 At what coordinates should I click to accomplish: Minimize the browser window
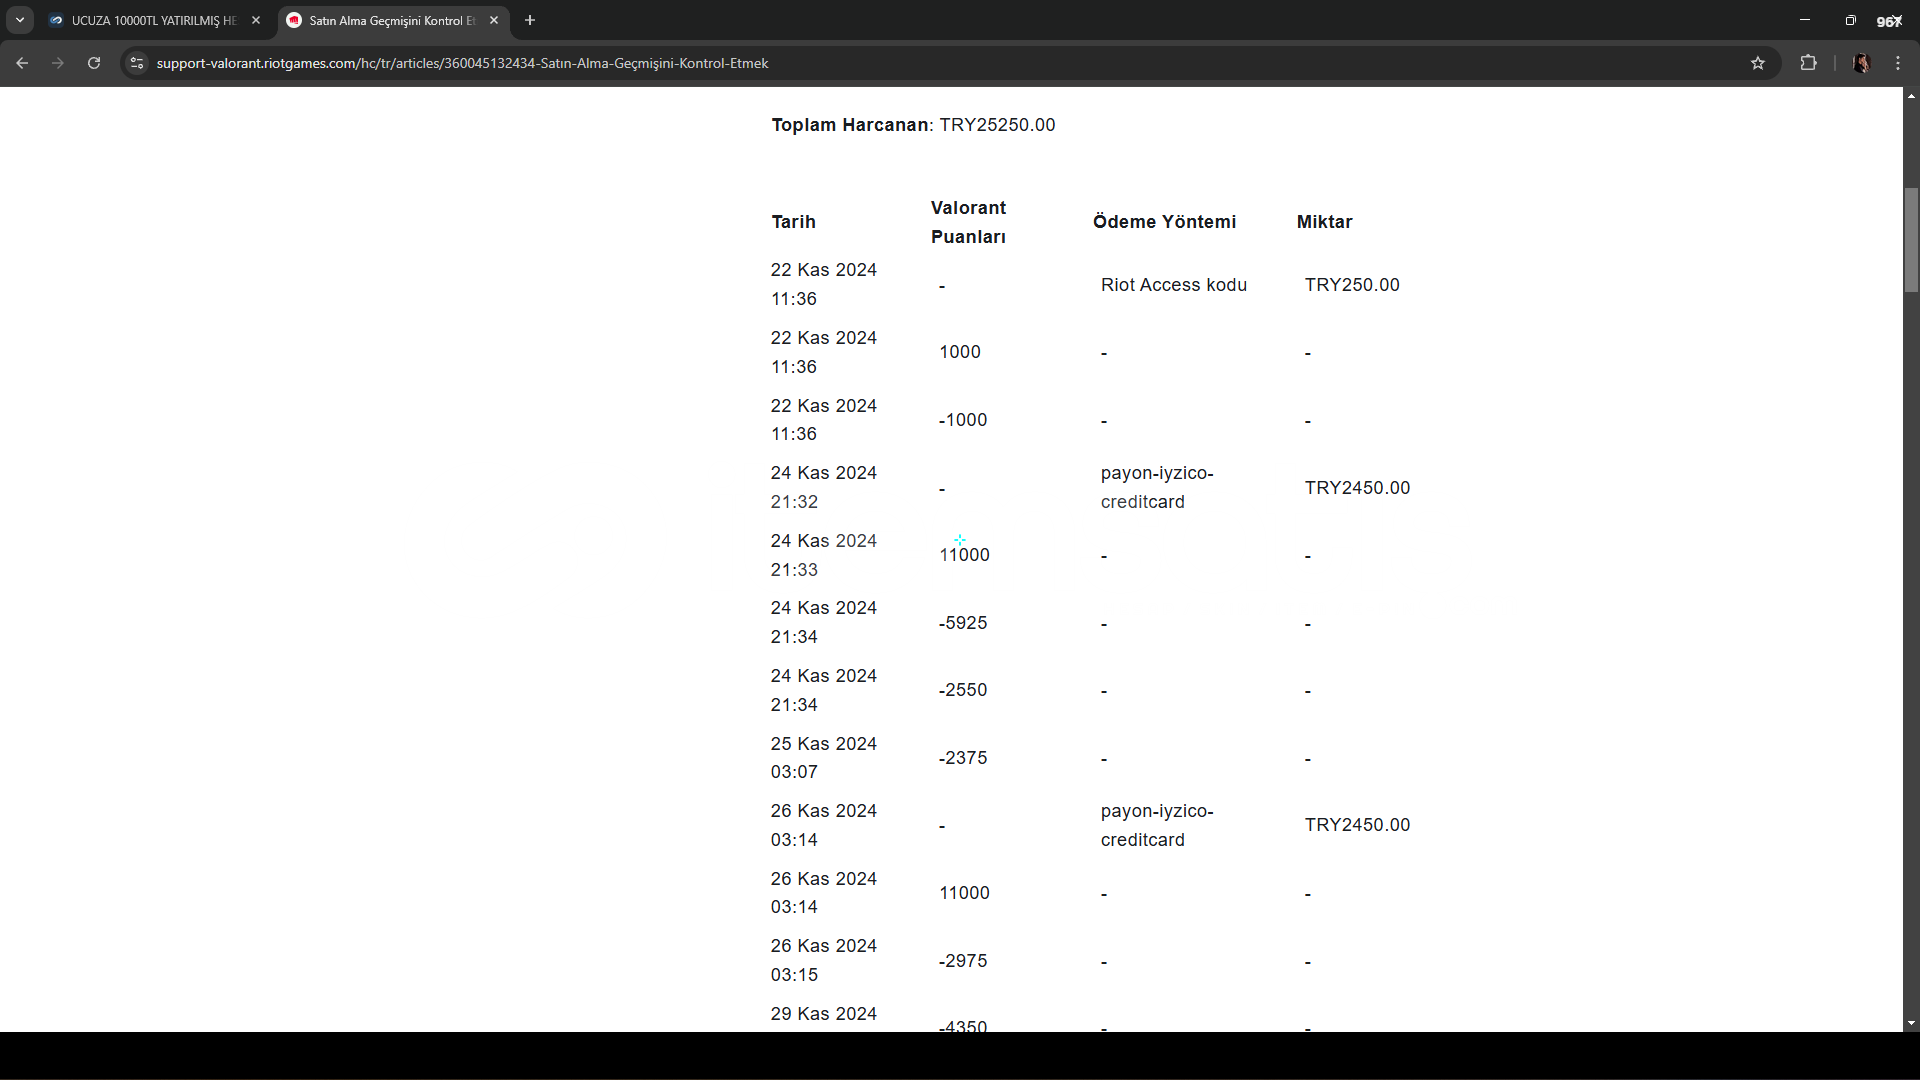pos(1805,20)
